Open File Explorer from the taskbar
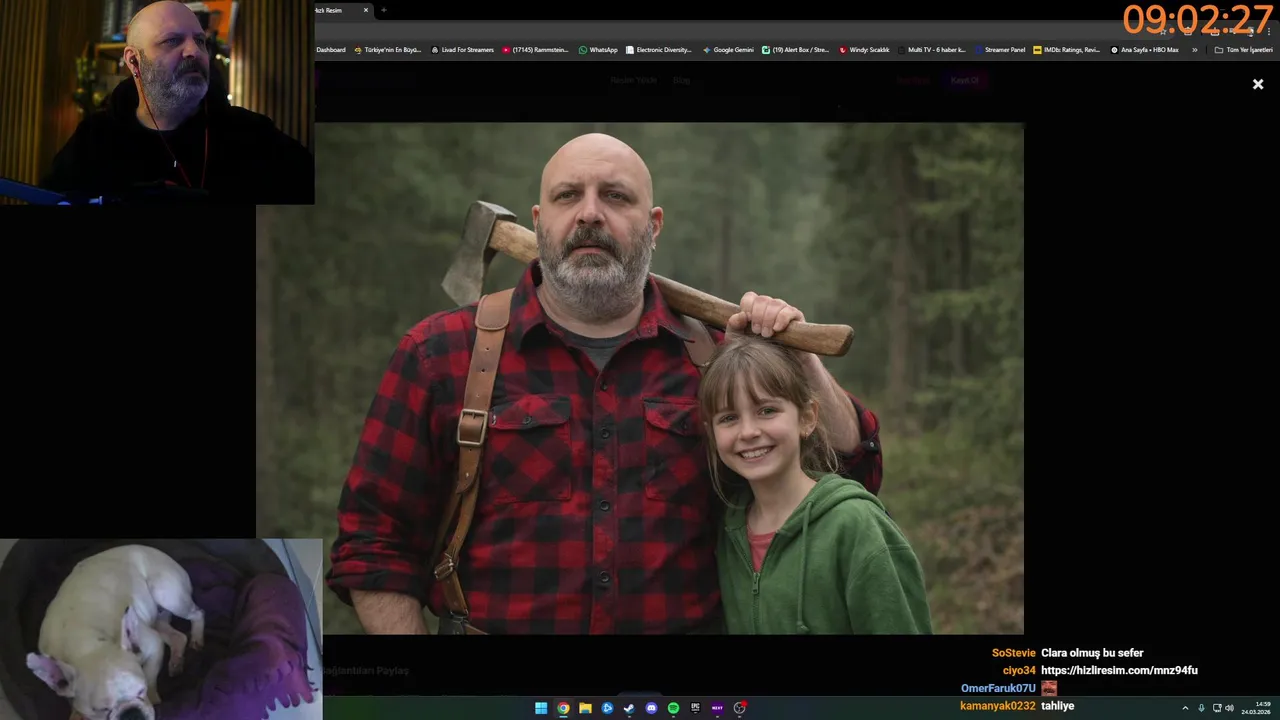This screenshot has width=1280, height=720. pyautogui.click(x=585, y=708)
